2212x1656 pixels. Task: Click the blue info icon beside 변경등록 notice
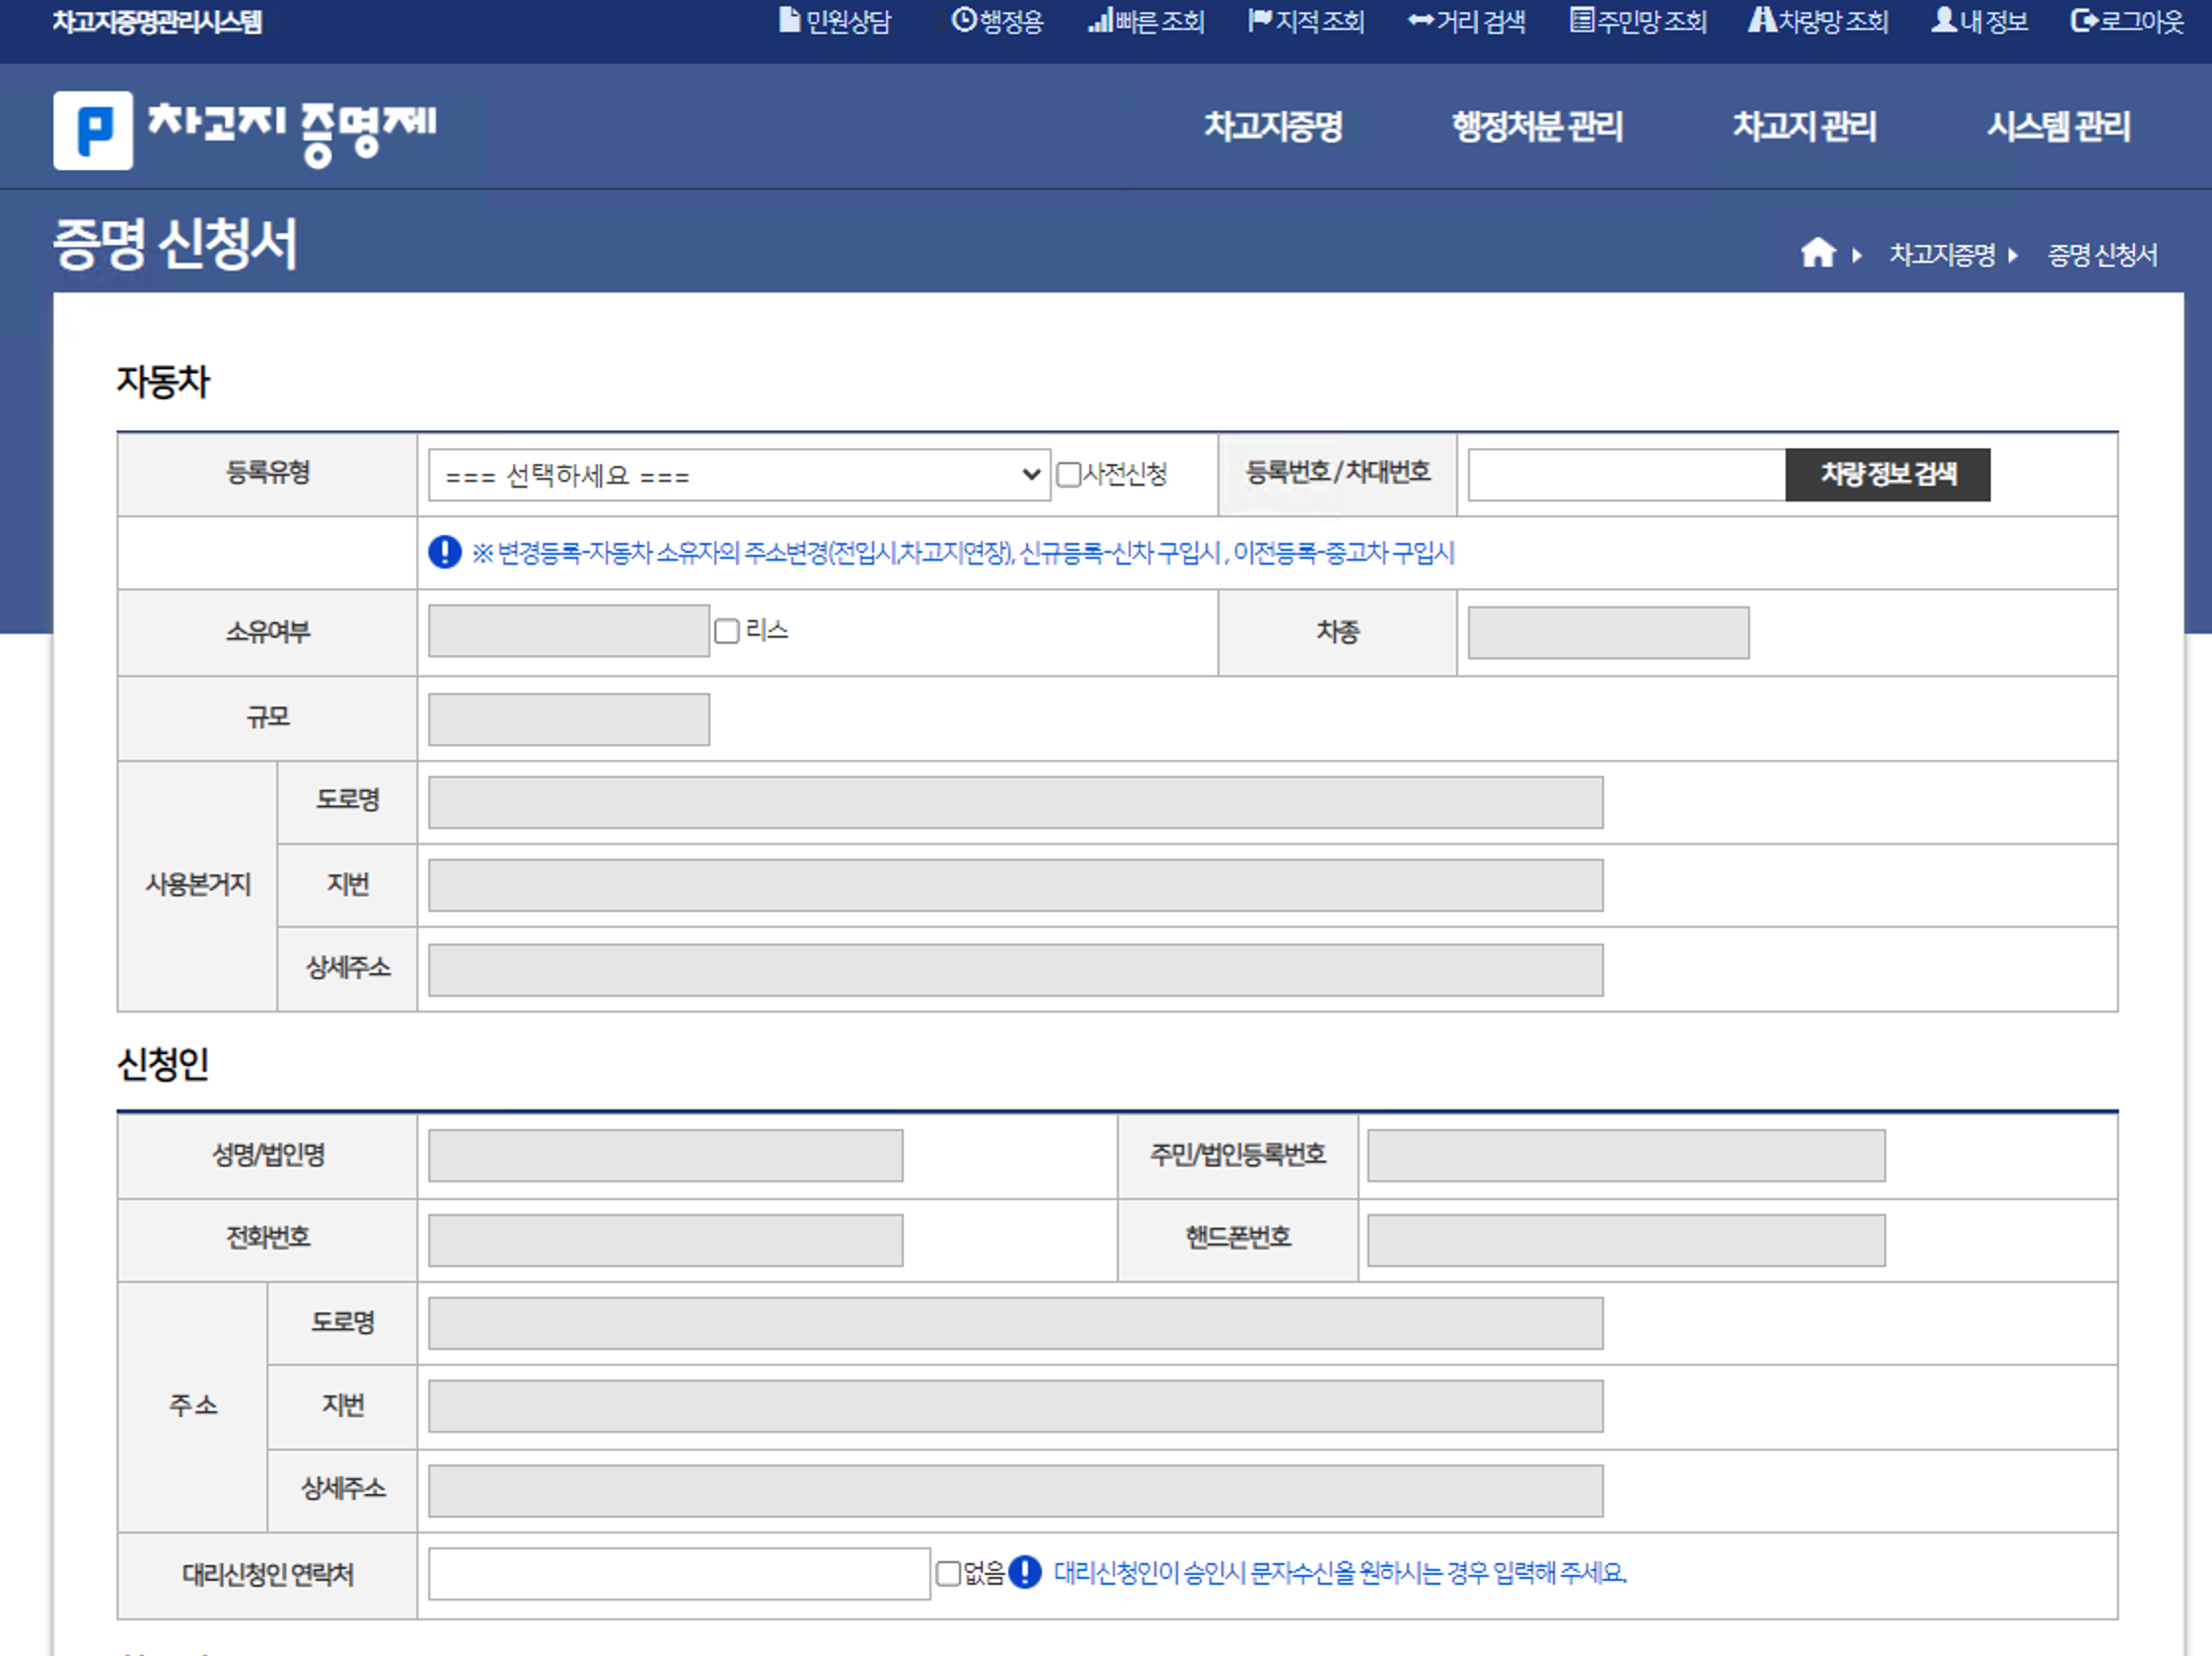(x=444, y=552)
